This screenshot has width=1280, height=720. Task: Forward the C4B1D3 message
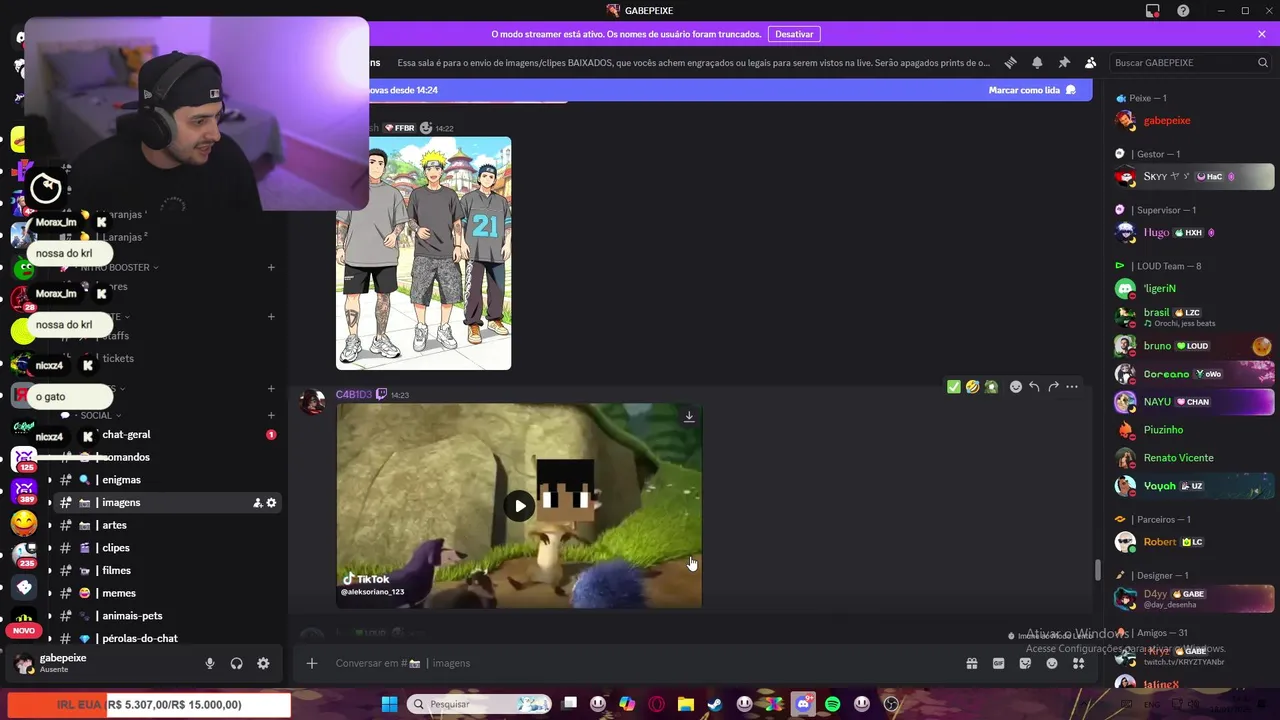1053,387
